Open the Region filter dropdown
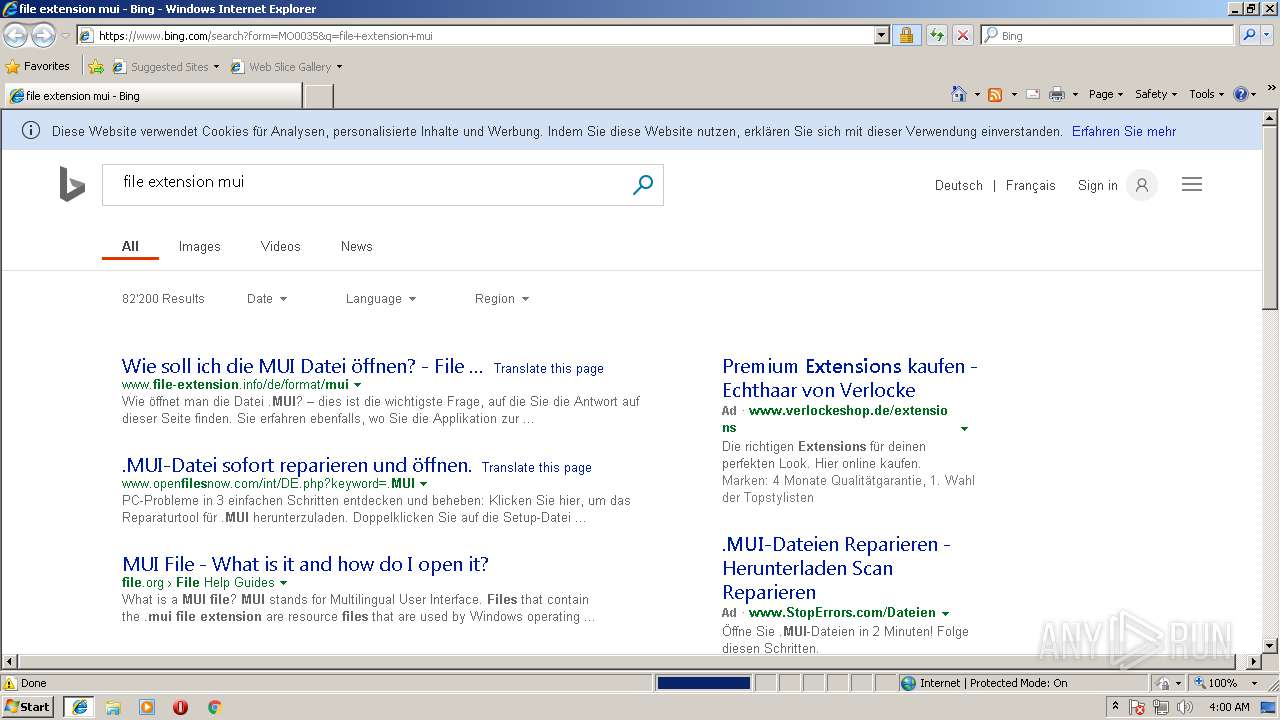The image size is (1280, 720). (502, 298)
